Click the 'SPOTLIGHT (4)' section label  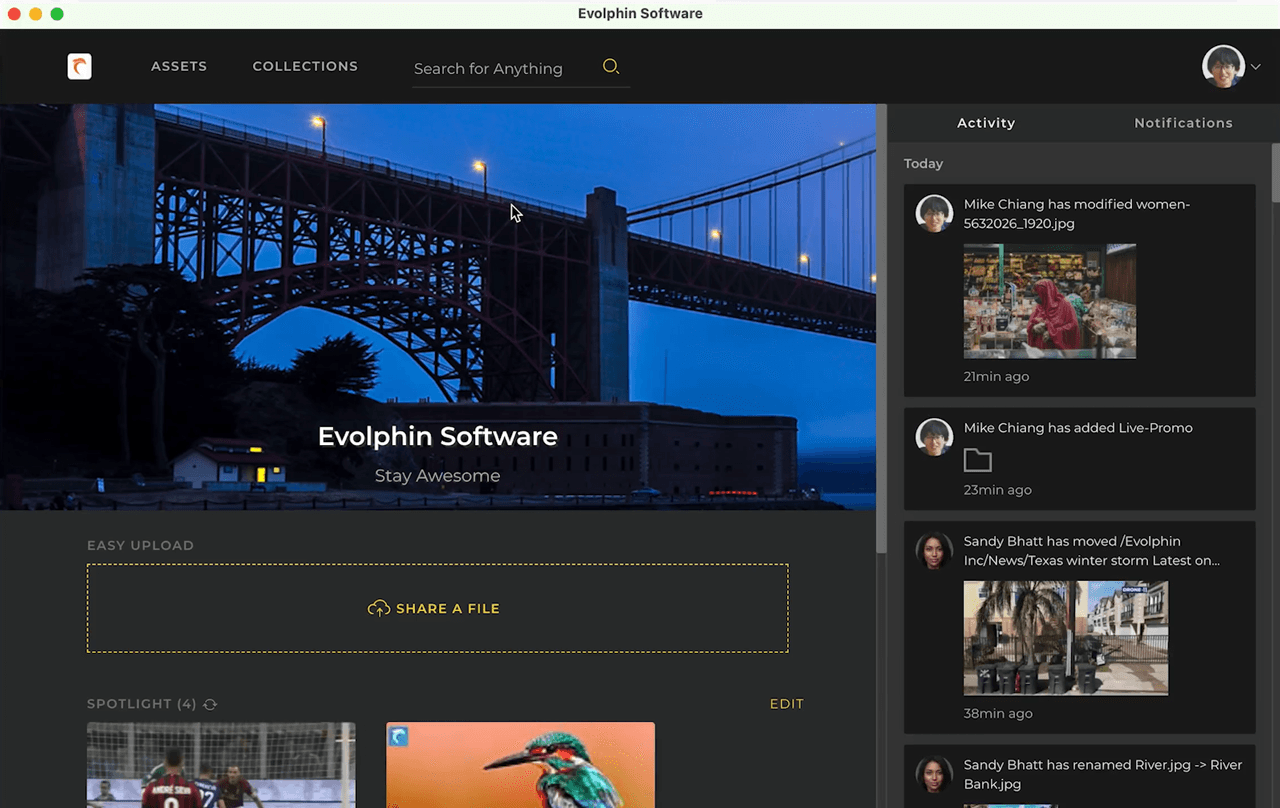point(142,704)
